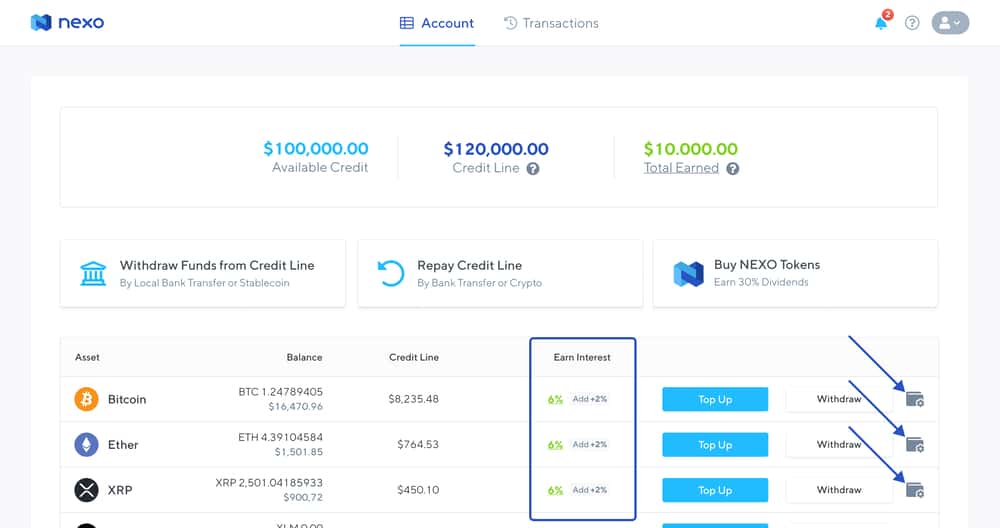
Task: Click the Bitcoin asset name
Action: pyautogui.click(x=127, y=399)
